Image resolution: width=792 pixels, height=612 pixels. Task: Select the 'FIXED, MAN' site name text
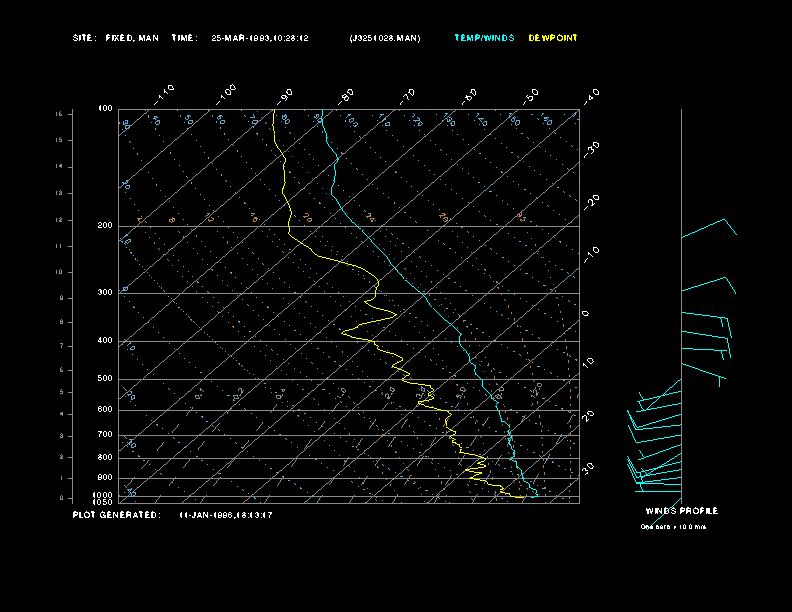pos(132,38)
